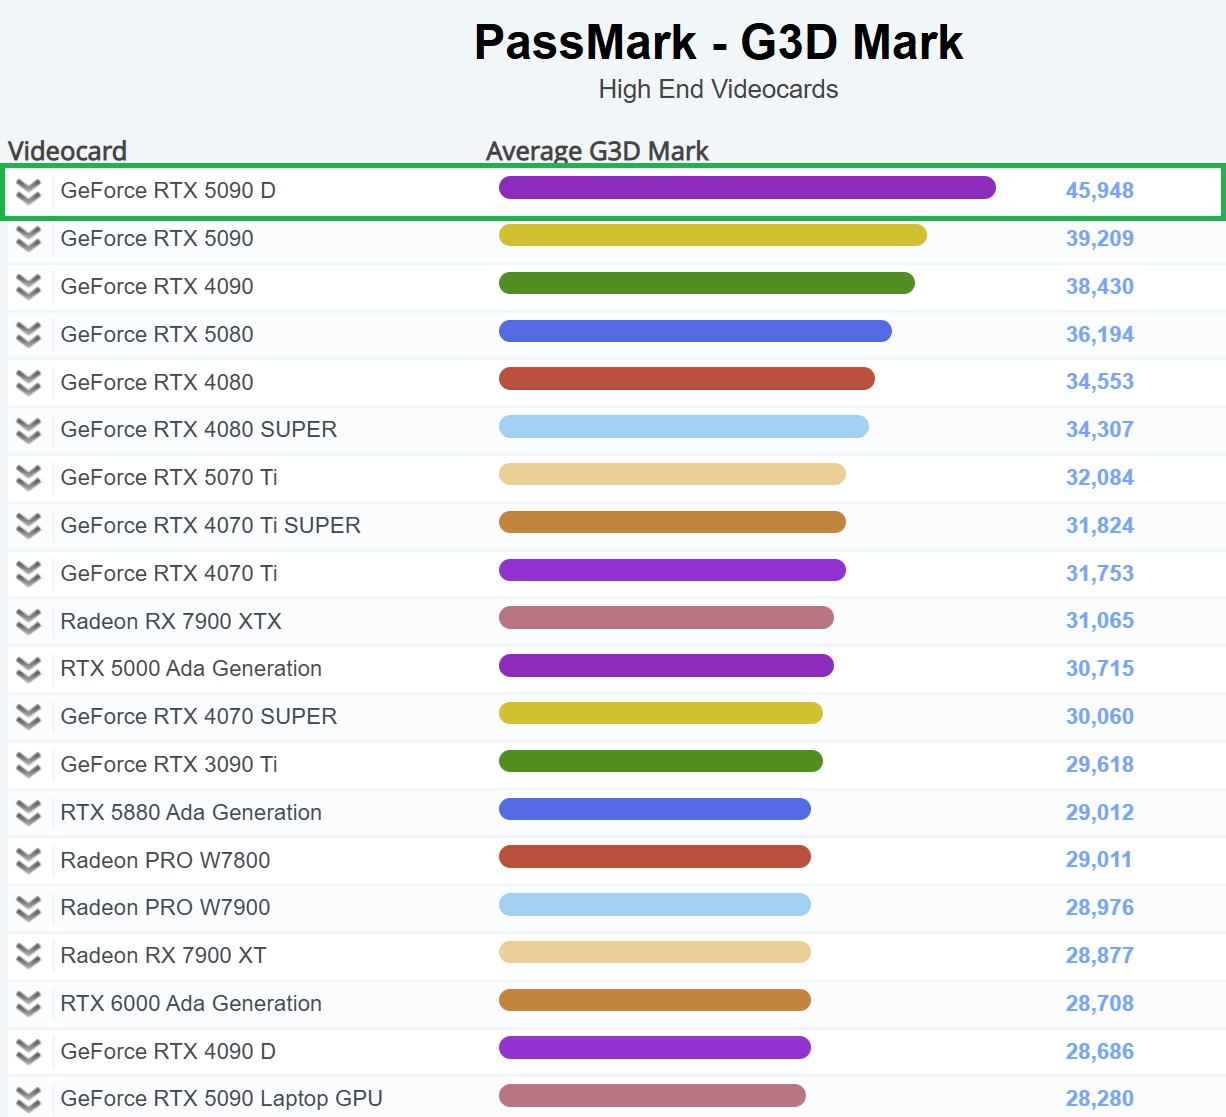Viewport: 1226px width, 1117px height.
Task: Open the GeForce RTX 4070 Ti SUPER link
Action: tap(211, 525)
